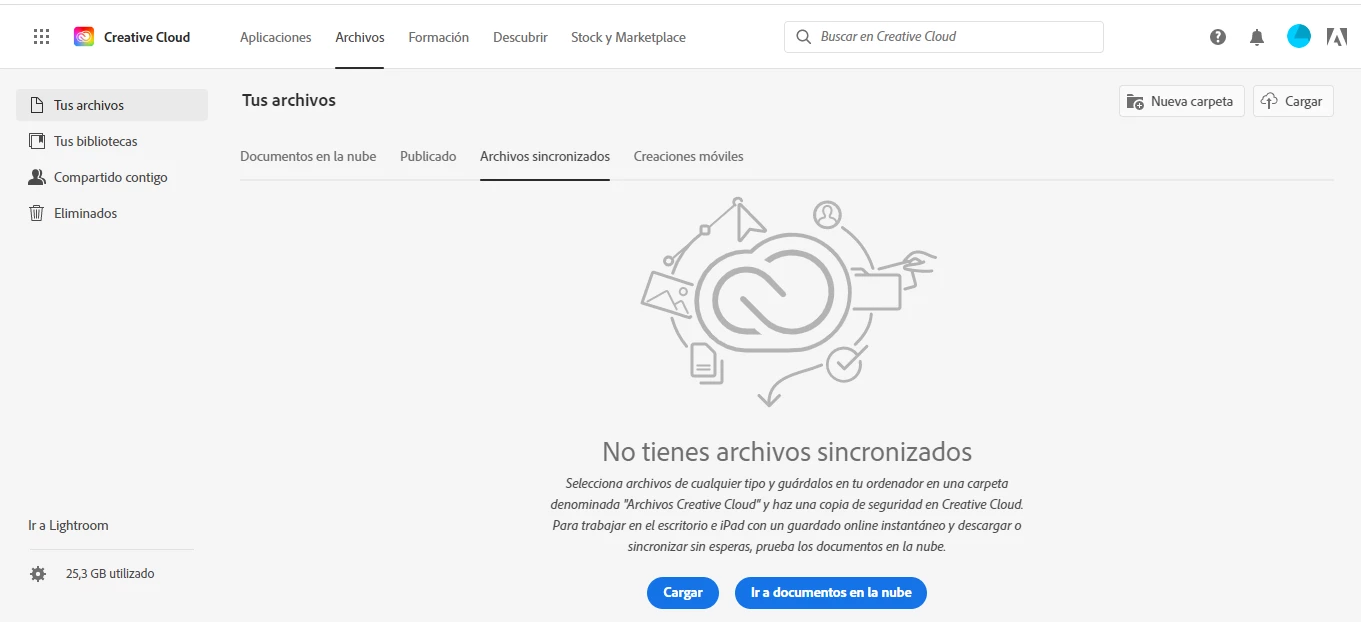
Task: Switch to Creaciones móviles tab
Action: [688, 156]
